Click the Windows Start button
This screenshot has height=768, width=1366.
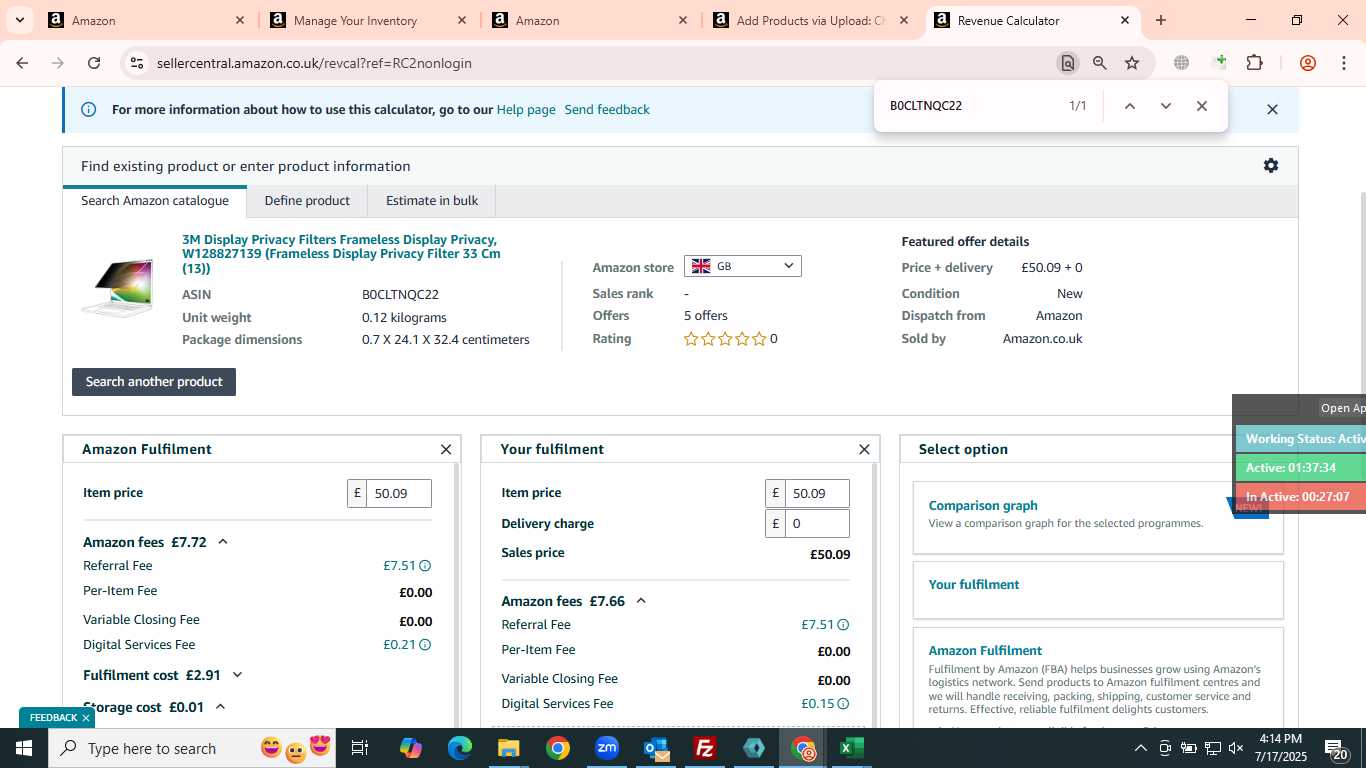23,748
